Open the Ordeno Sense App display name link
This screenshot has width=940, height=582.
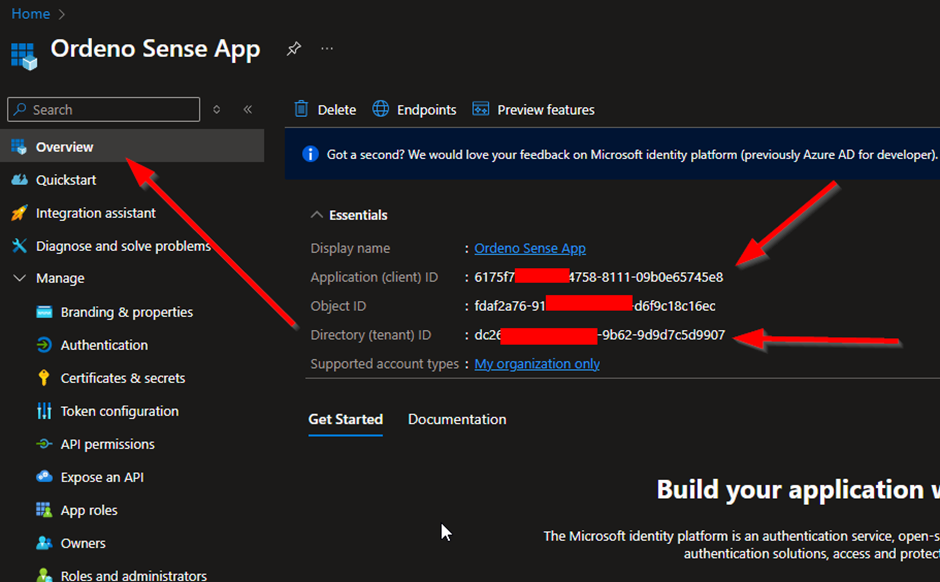(x=530, y=248)
